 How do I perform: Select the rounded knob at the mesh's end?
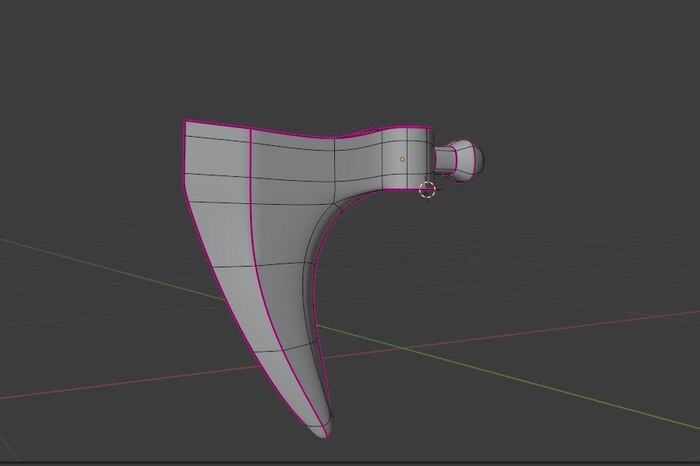(467, 160)
